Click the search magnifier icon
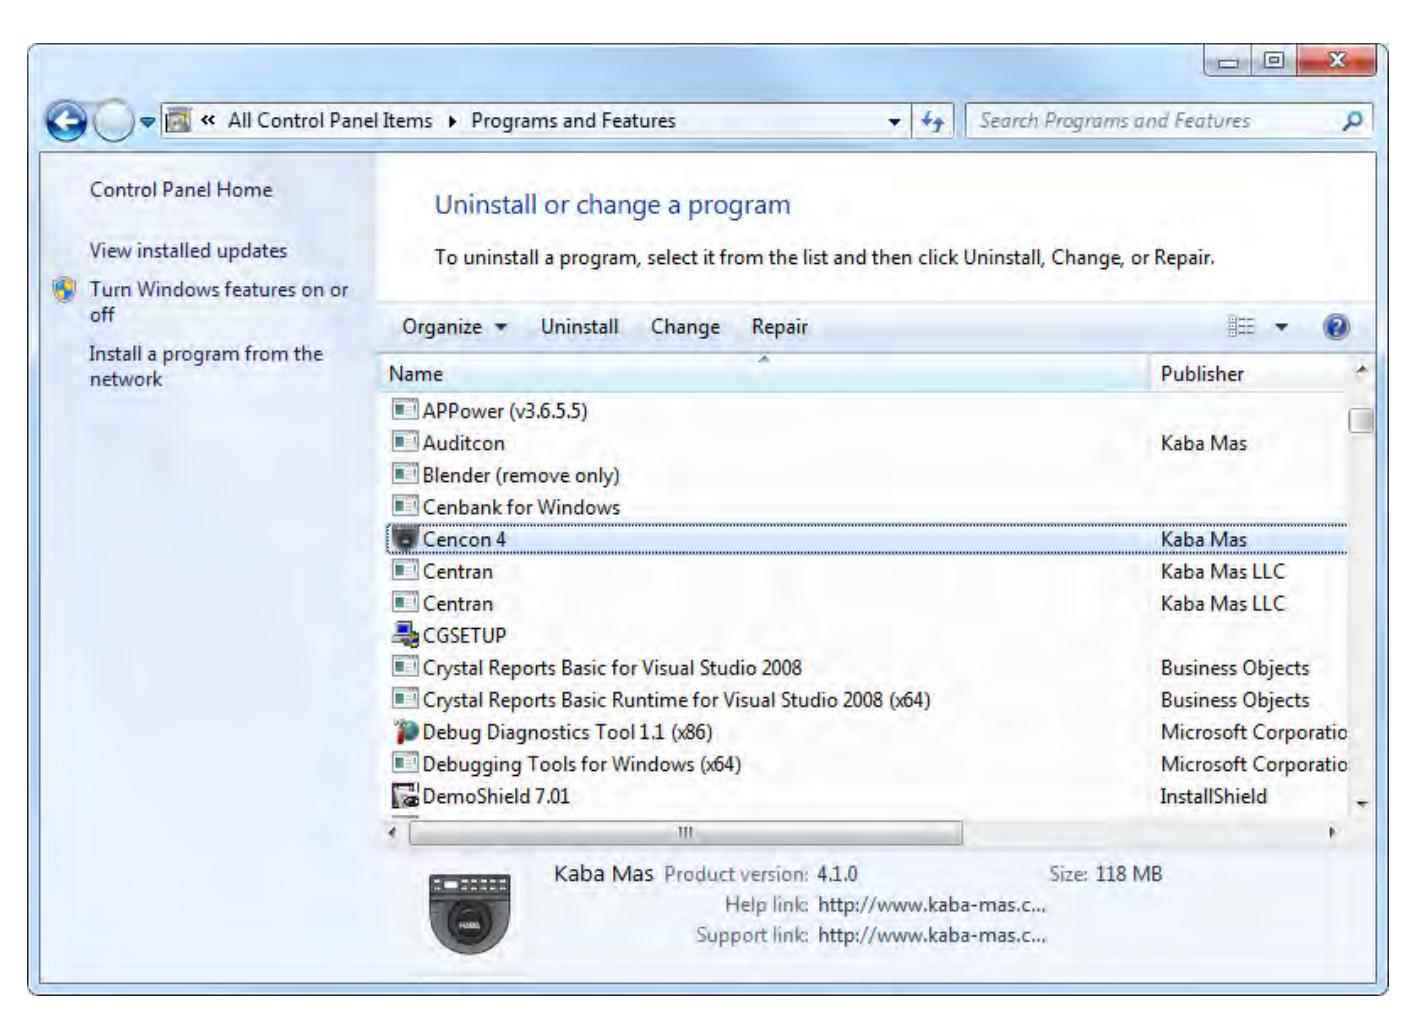1414x1028 pixels. pos(1352,121)
